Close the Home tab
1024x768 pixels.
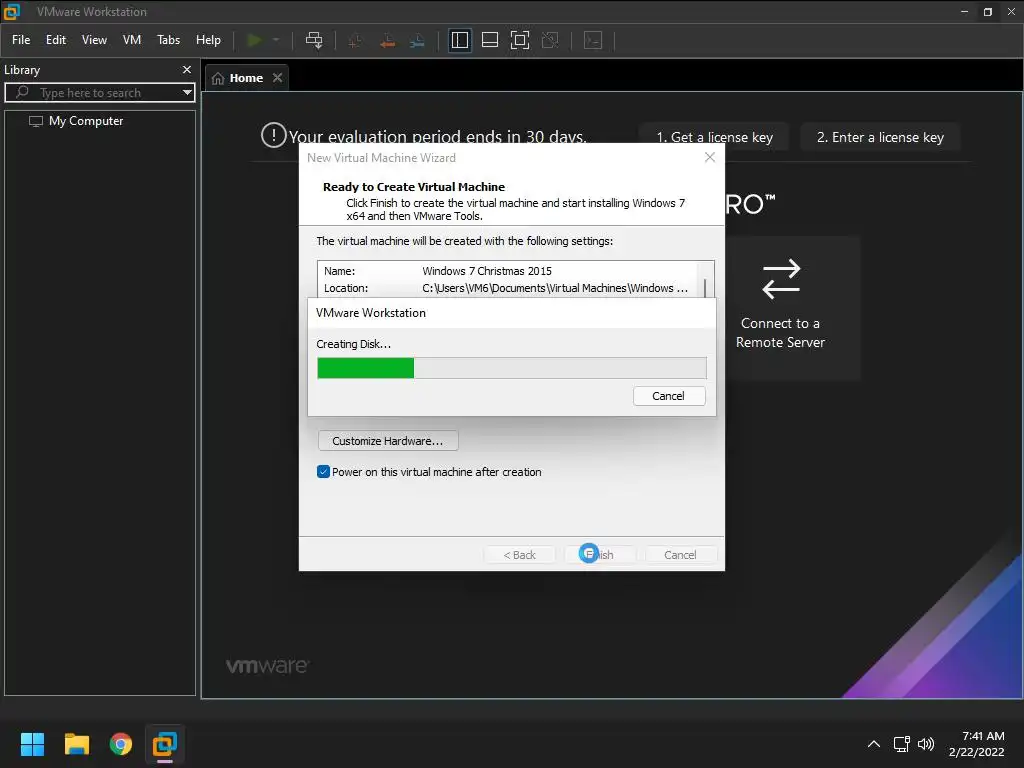(x=278, y=78)
